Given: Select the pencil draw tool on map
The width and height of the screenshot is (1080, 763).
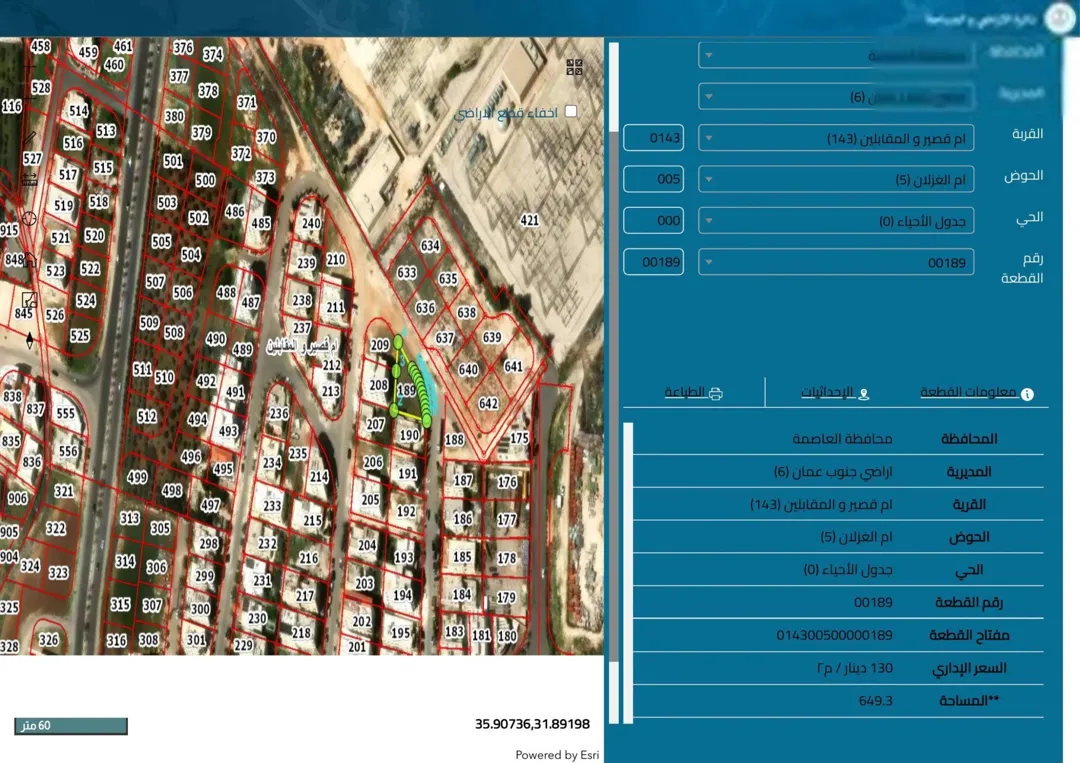Looking at the screenshot, I should (29, 138).
